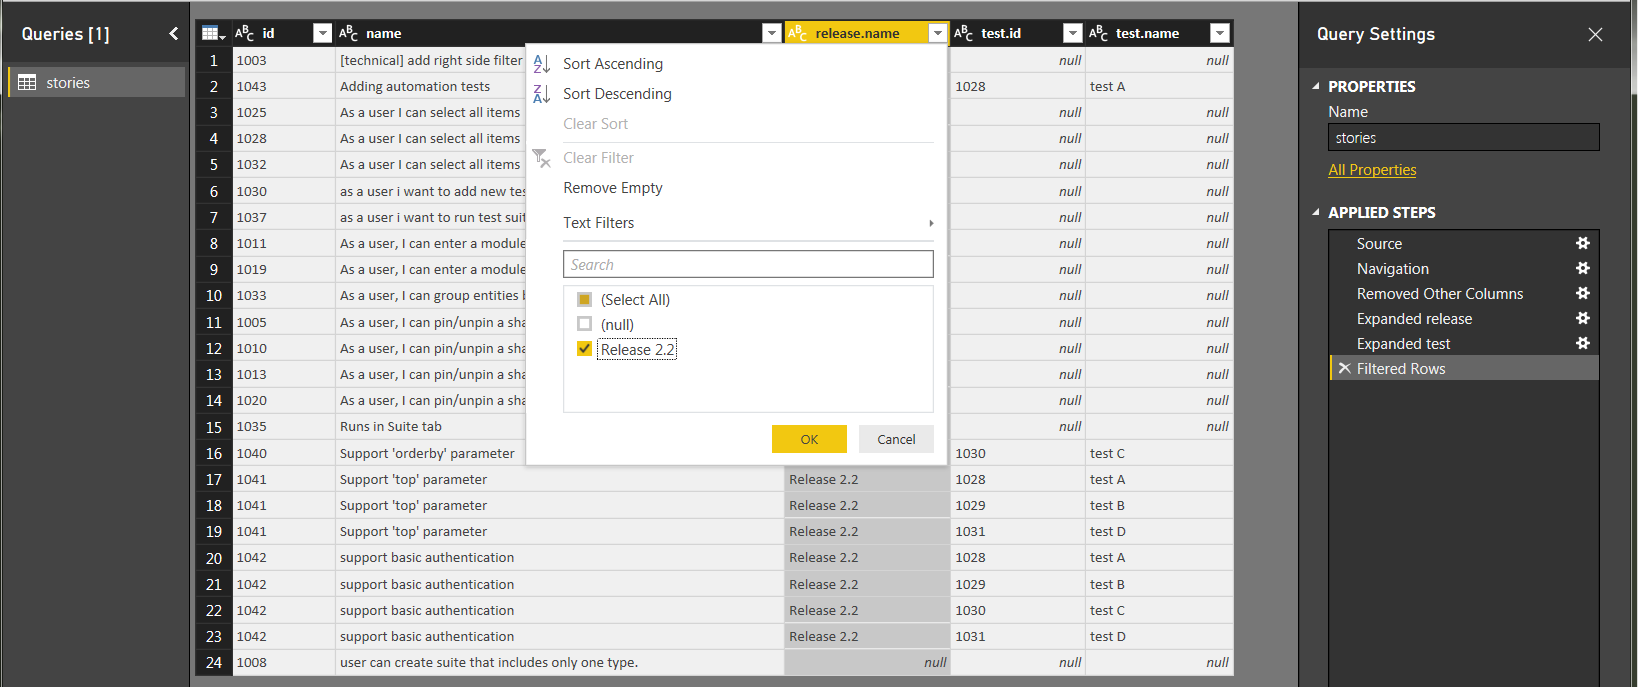Click the 'test C' cell in row 16
Screen dimensions: 1638x687
click(x=1159, y=453)
